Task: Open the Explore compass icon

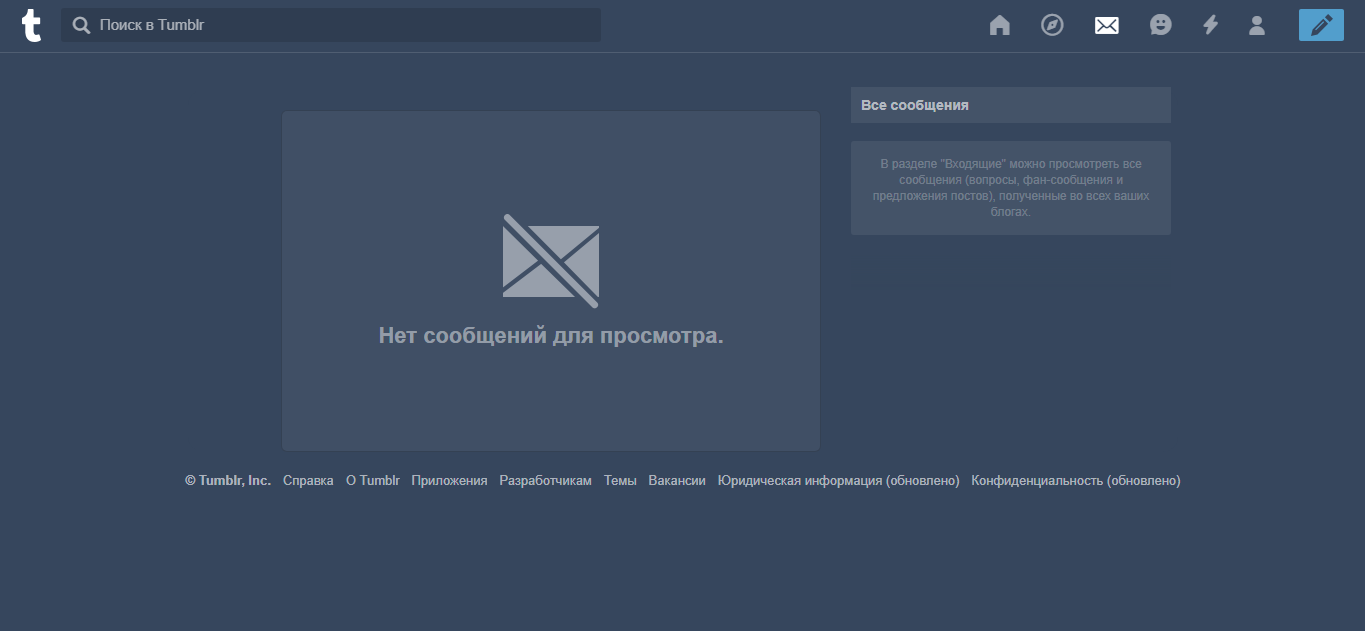Action: point(1052,25)
